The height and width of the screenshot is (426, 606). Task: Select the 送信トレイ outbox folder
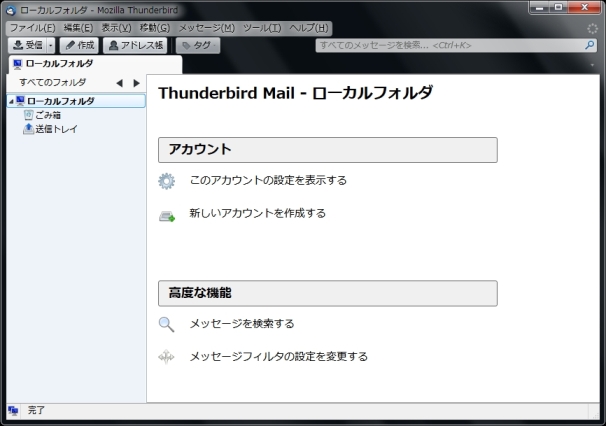[56, 129]
